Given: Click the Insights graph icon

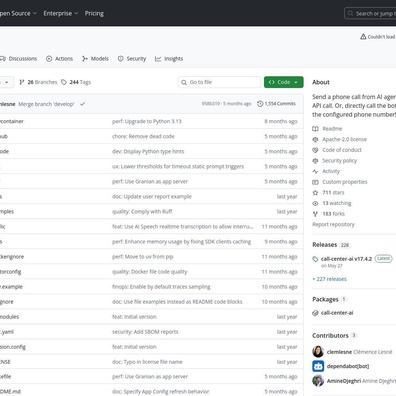Looking at the screenshot, I should (x=158, y=59).
